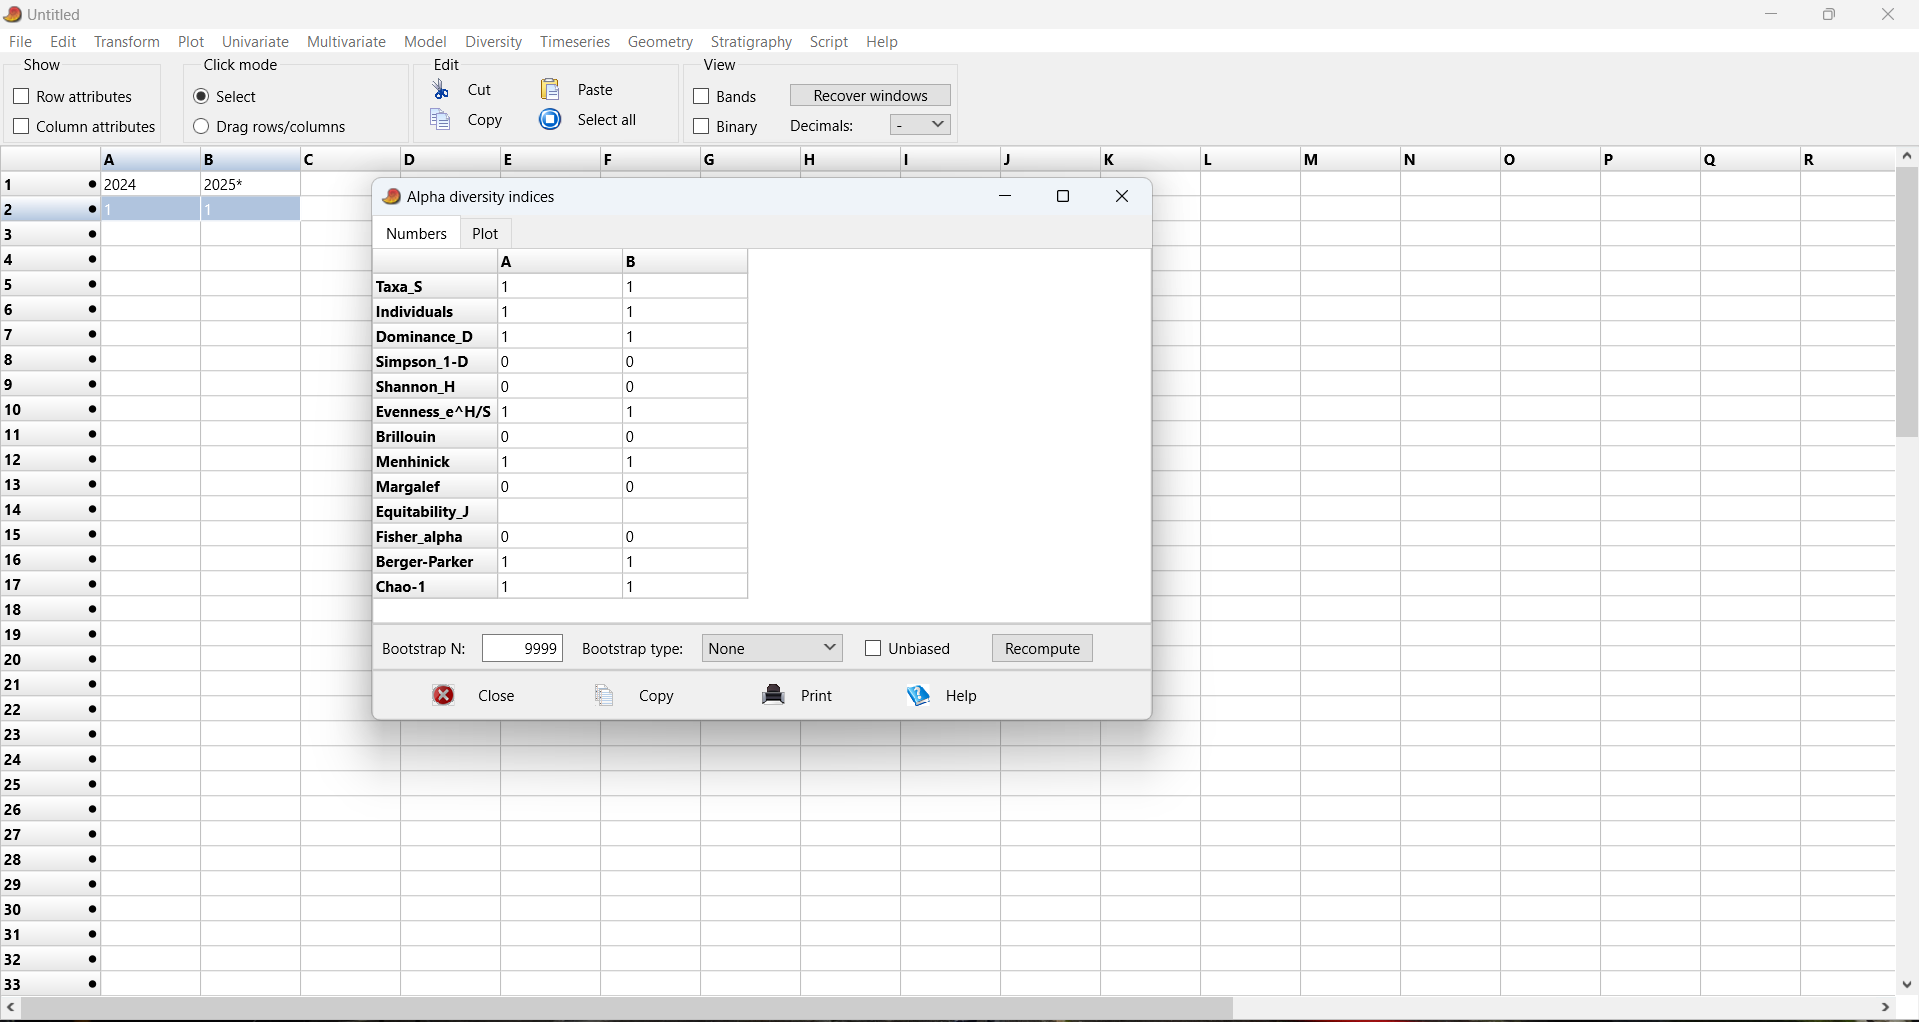Click the scroll down arrow of spreadsheet
This screenshot has height=1022, width=1919.
(1907, 985)
